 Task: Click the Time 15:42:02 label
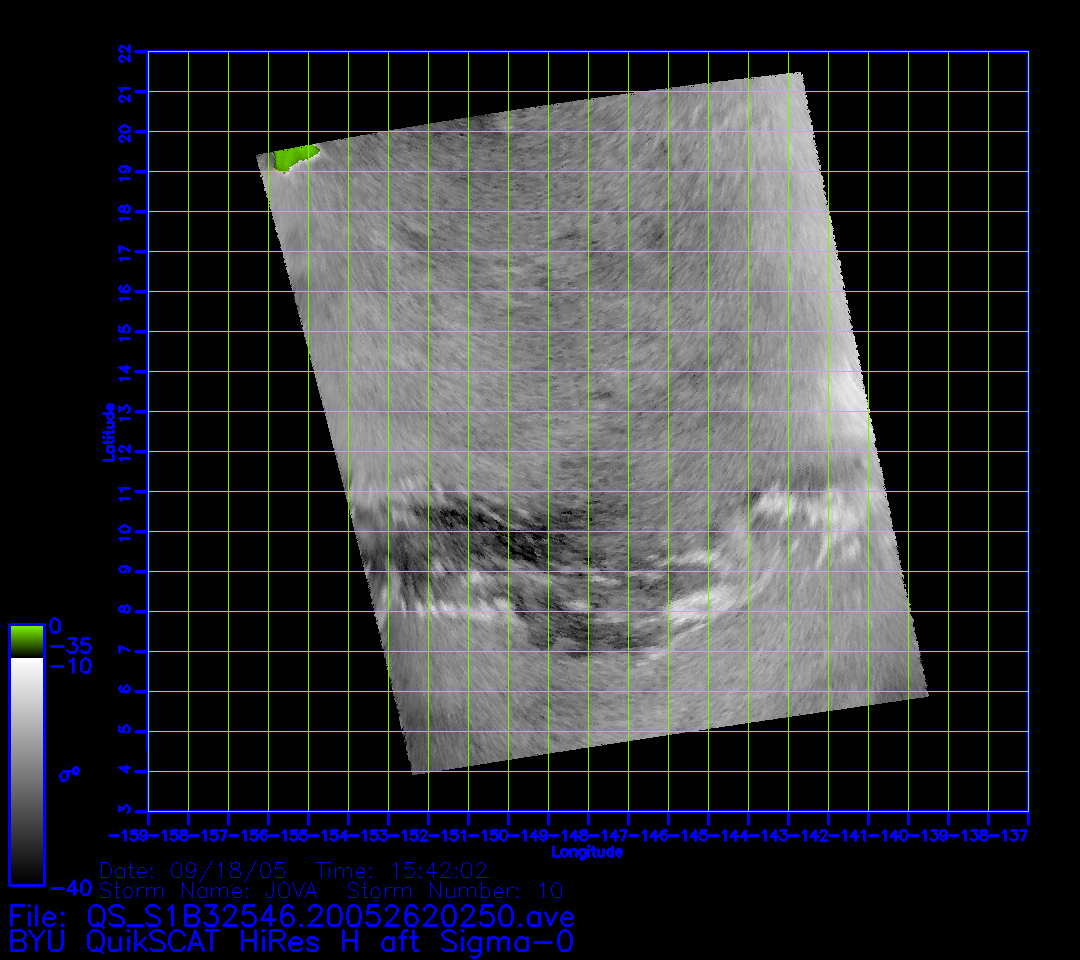tap(402, 870)
